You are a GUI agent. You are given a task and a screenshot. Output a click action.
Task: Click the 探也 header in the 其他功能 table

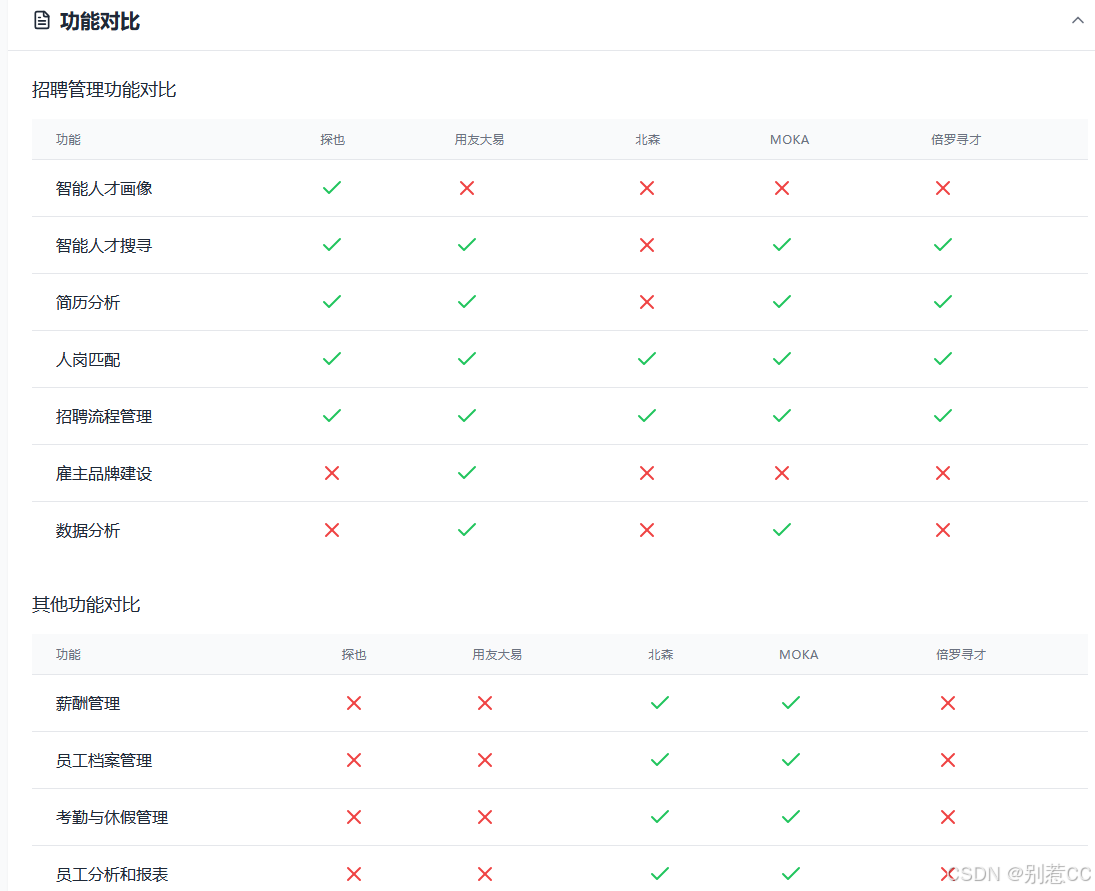pos(353,654)
